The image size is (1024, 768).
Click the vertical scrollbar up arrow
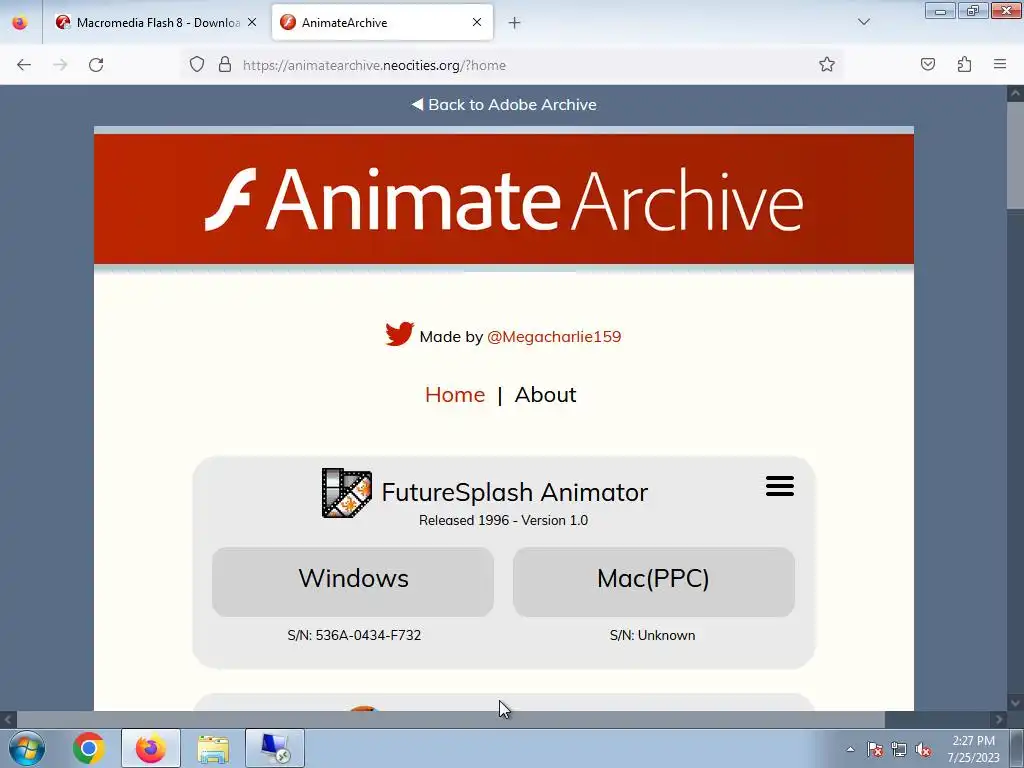pyautogui.click(x=1015, y=93)
